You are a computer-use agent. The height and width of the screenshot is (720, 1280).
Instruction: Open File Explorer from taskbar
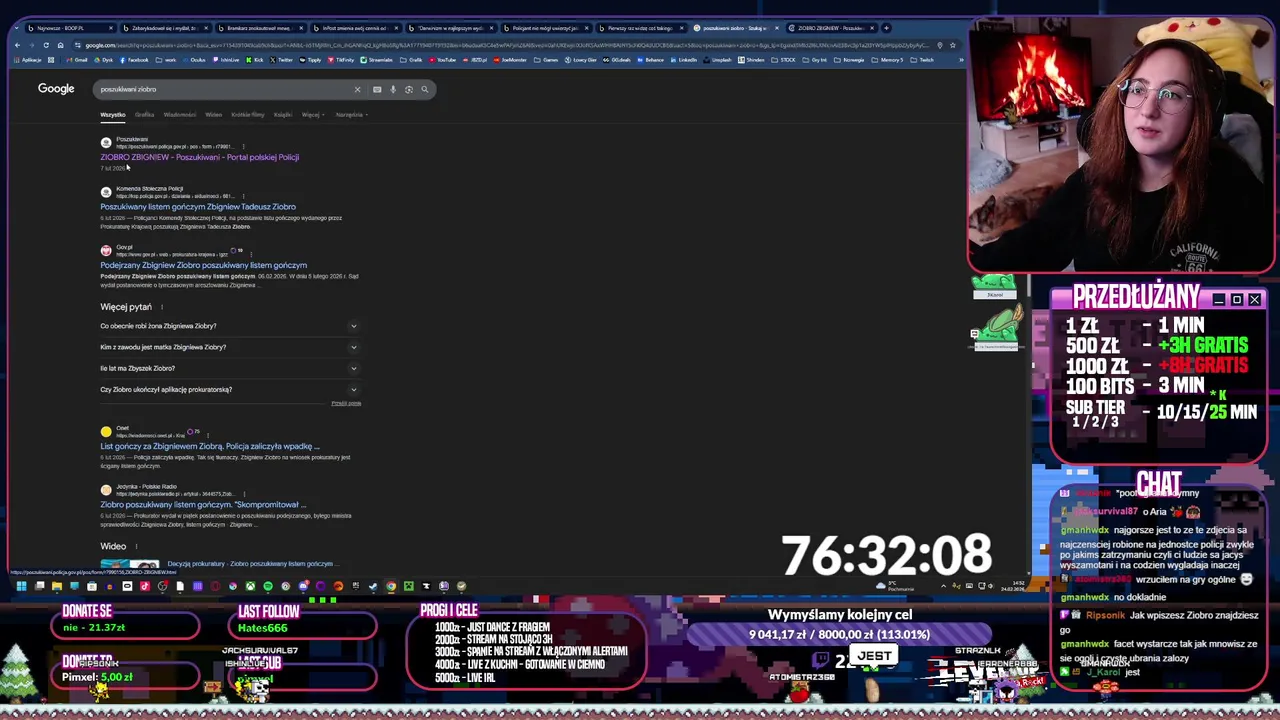point(57,586)
